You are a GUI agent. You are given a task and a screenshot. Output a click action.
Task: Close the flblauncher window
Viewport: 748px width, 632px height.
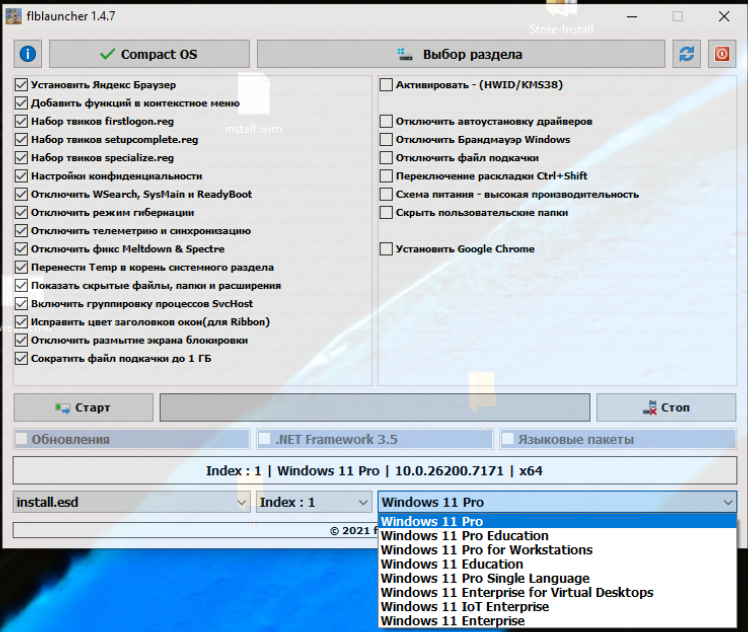724,17
